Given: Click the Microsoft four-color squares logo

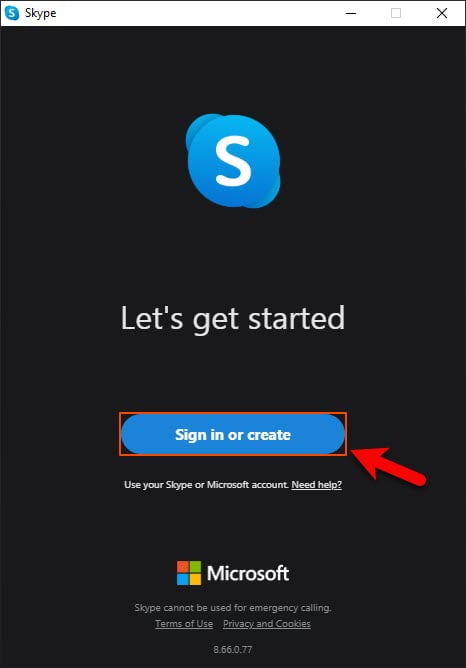Looking at the screenshot, I should pyautogui.click(x=189, y=573).
